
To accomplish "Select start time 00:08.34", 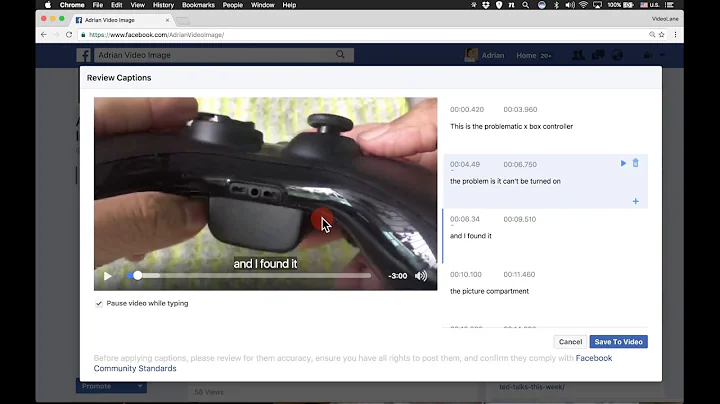I will click(x=465, y=219).
